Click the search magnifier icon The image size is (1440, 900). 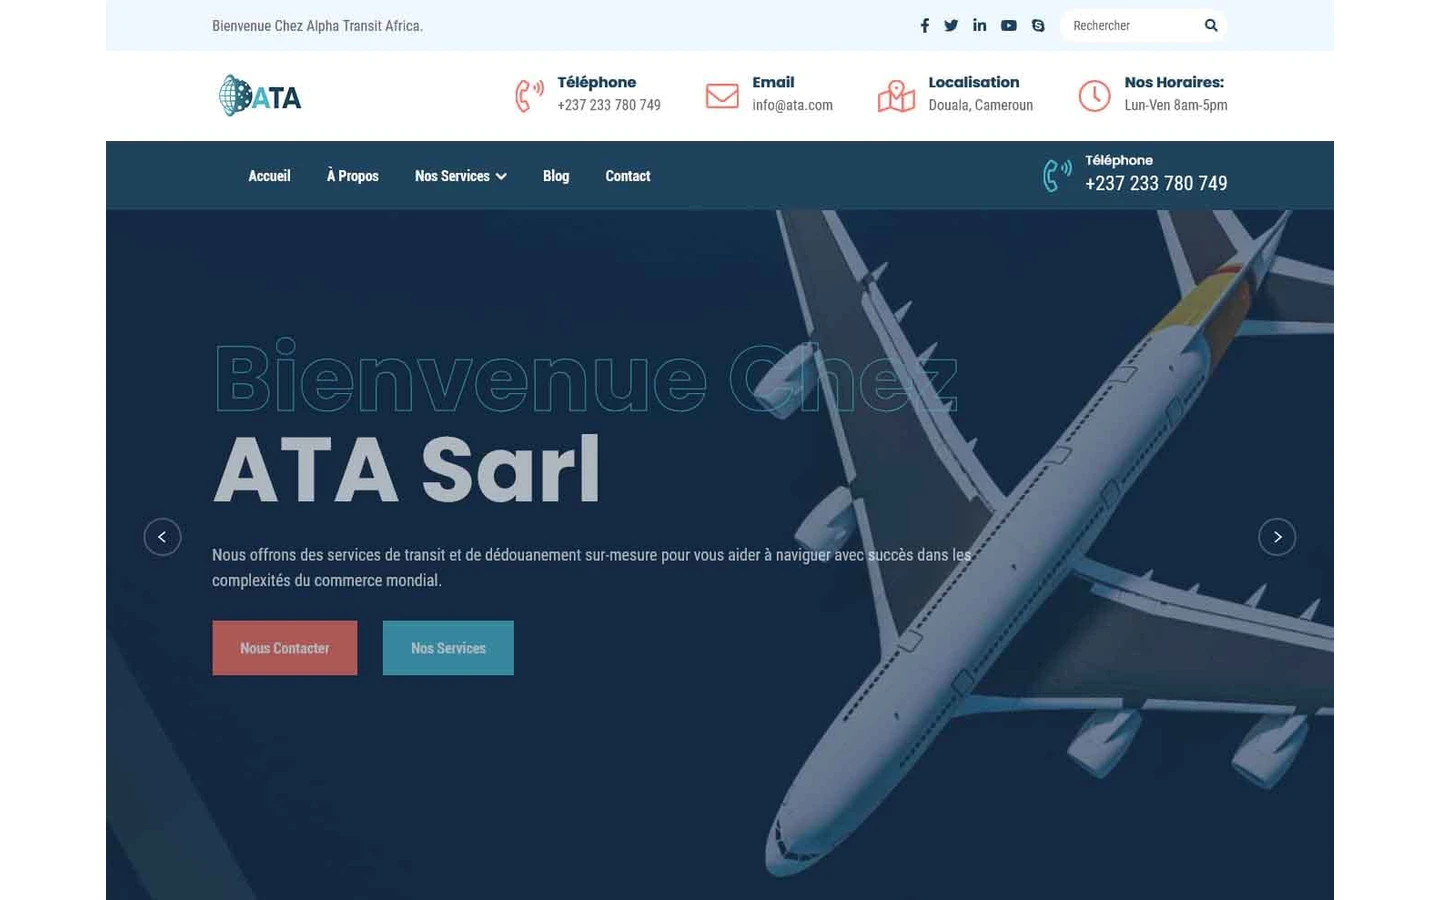(x=1211, y=26)
